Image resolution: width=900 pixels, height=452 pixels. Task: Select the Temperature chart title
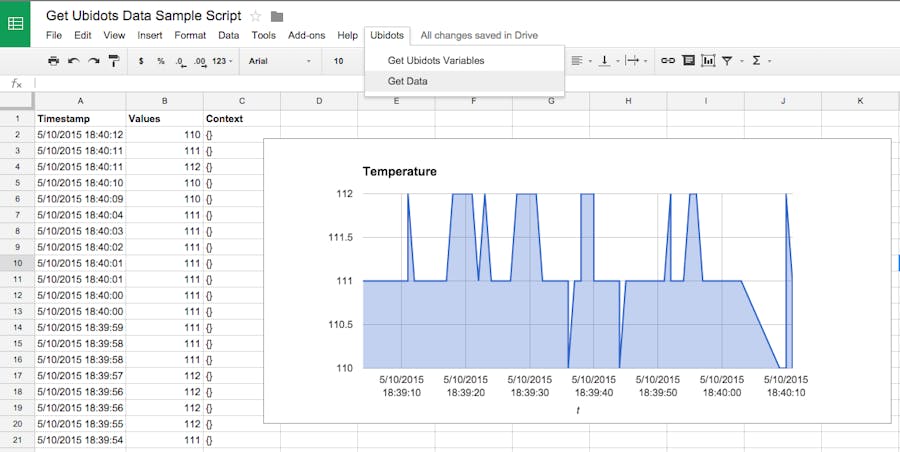[399, 171]
